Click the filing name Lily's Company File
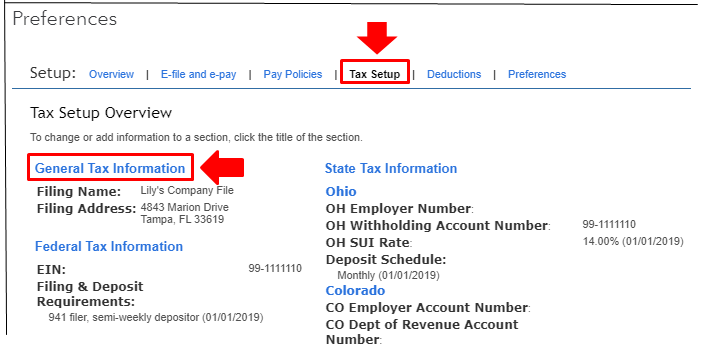The image size is (706, 363). [187, 191]
